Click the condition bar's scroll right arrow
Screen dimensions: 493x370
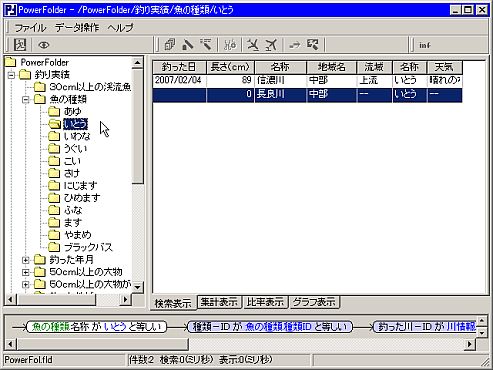pyautogui.click(x=470, y=344)
